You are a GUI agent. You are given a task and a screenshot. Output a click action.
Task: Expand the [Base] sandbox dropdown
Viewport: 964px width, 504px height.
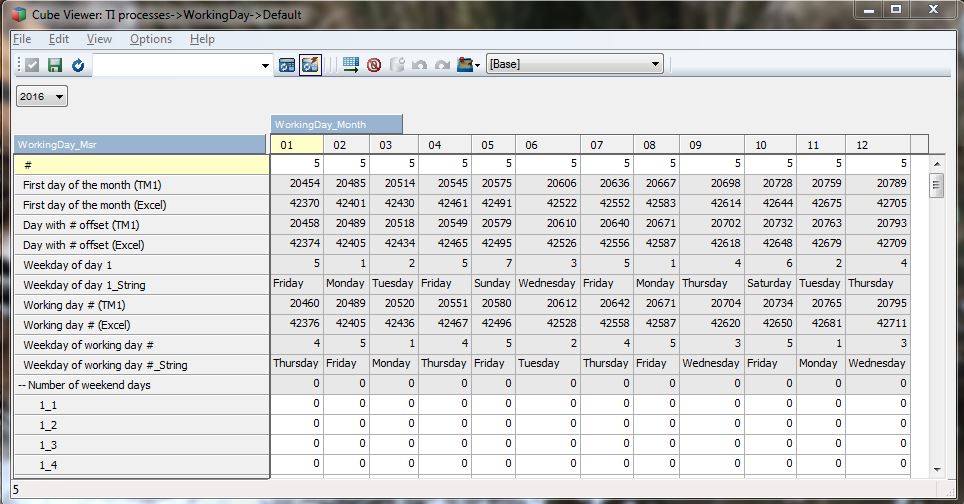pos(656,64)
